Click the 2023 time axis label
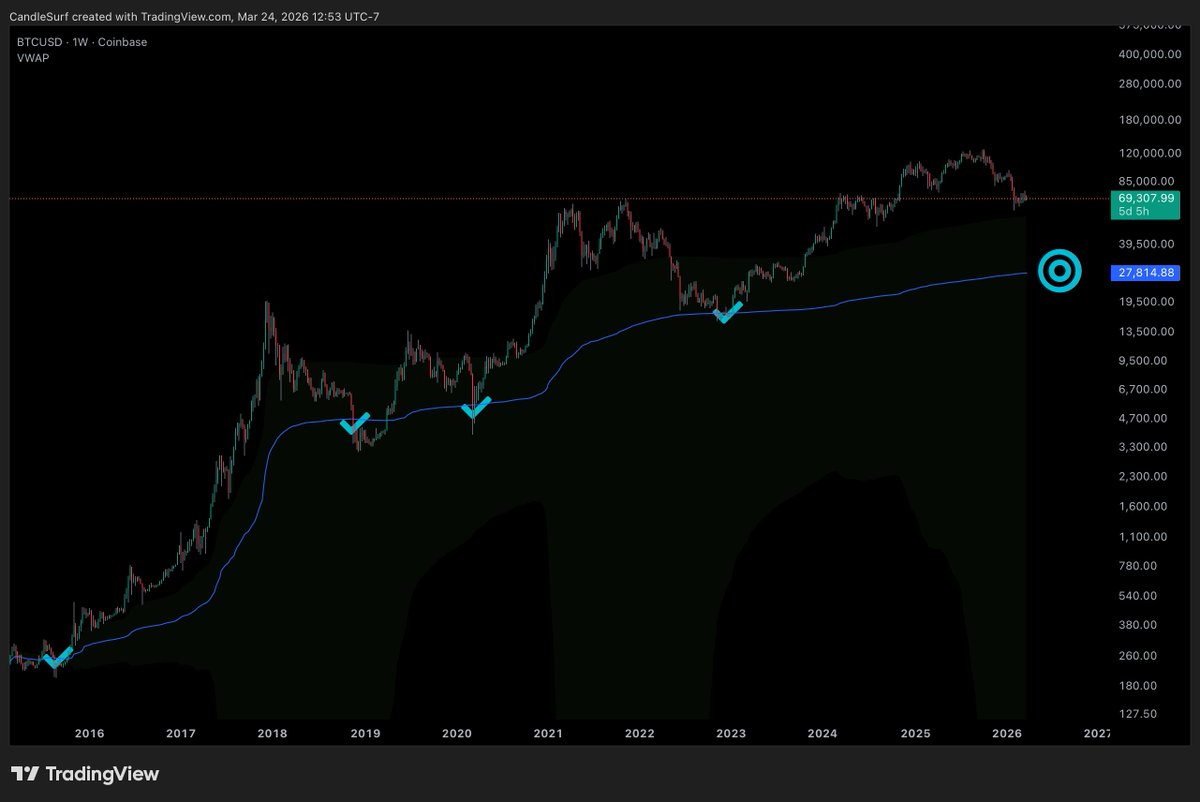Image resolution: width=1200 pixels, height=802 pixels. point(731,734)
